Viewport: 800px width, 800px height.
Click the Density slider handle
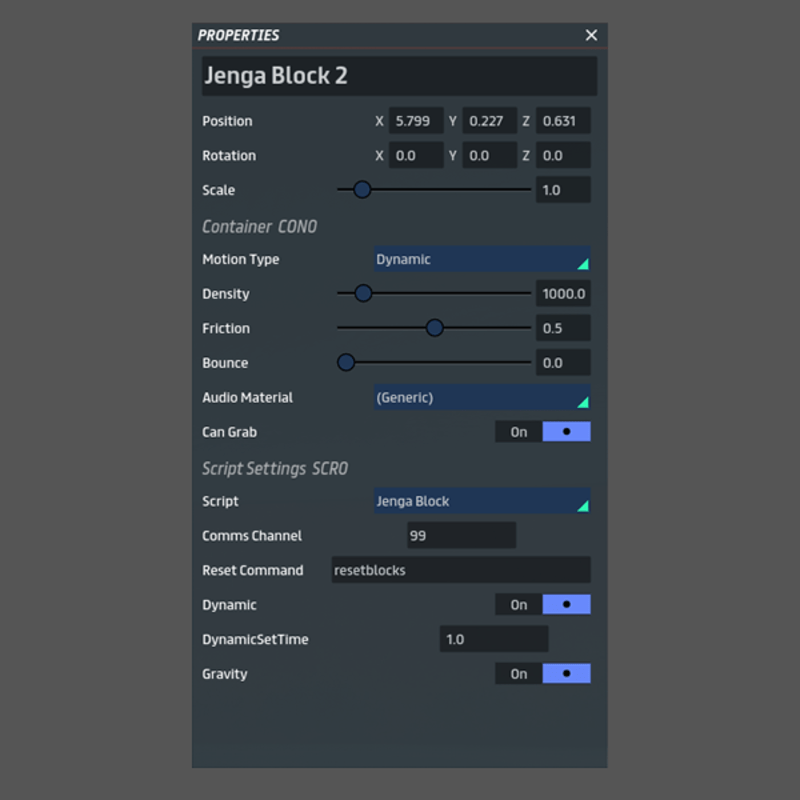click(x=363, y=293)
